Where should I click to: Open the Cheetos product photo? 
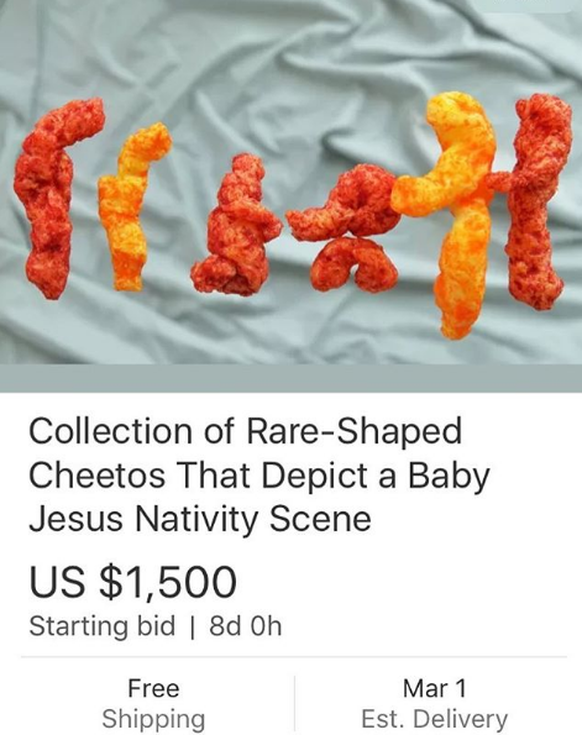291,182
